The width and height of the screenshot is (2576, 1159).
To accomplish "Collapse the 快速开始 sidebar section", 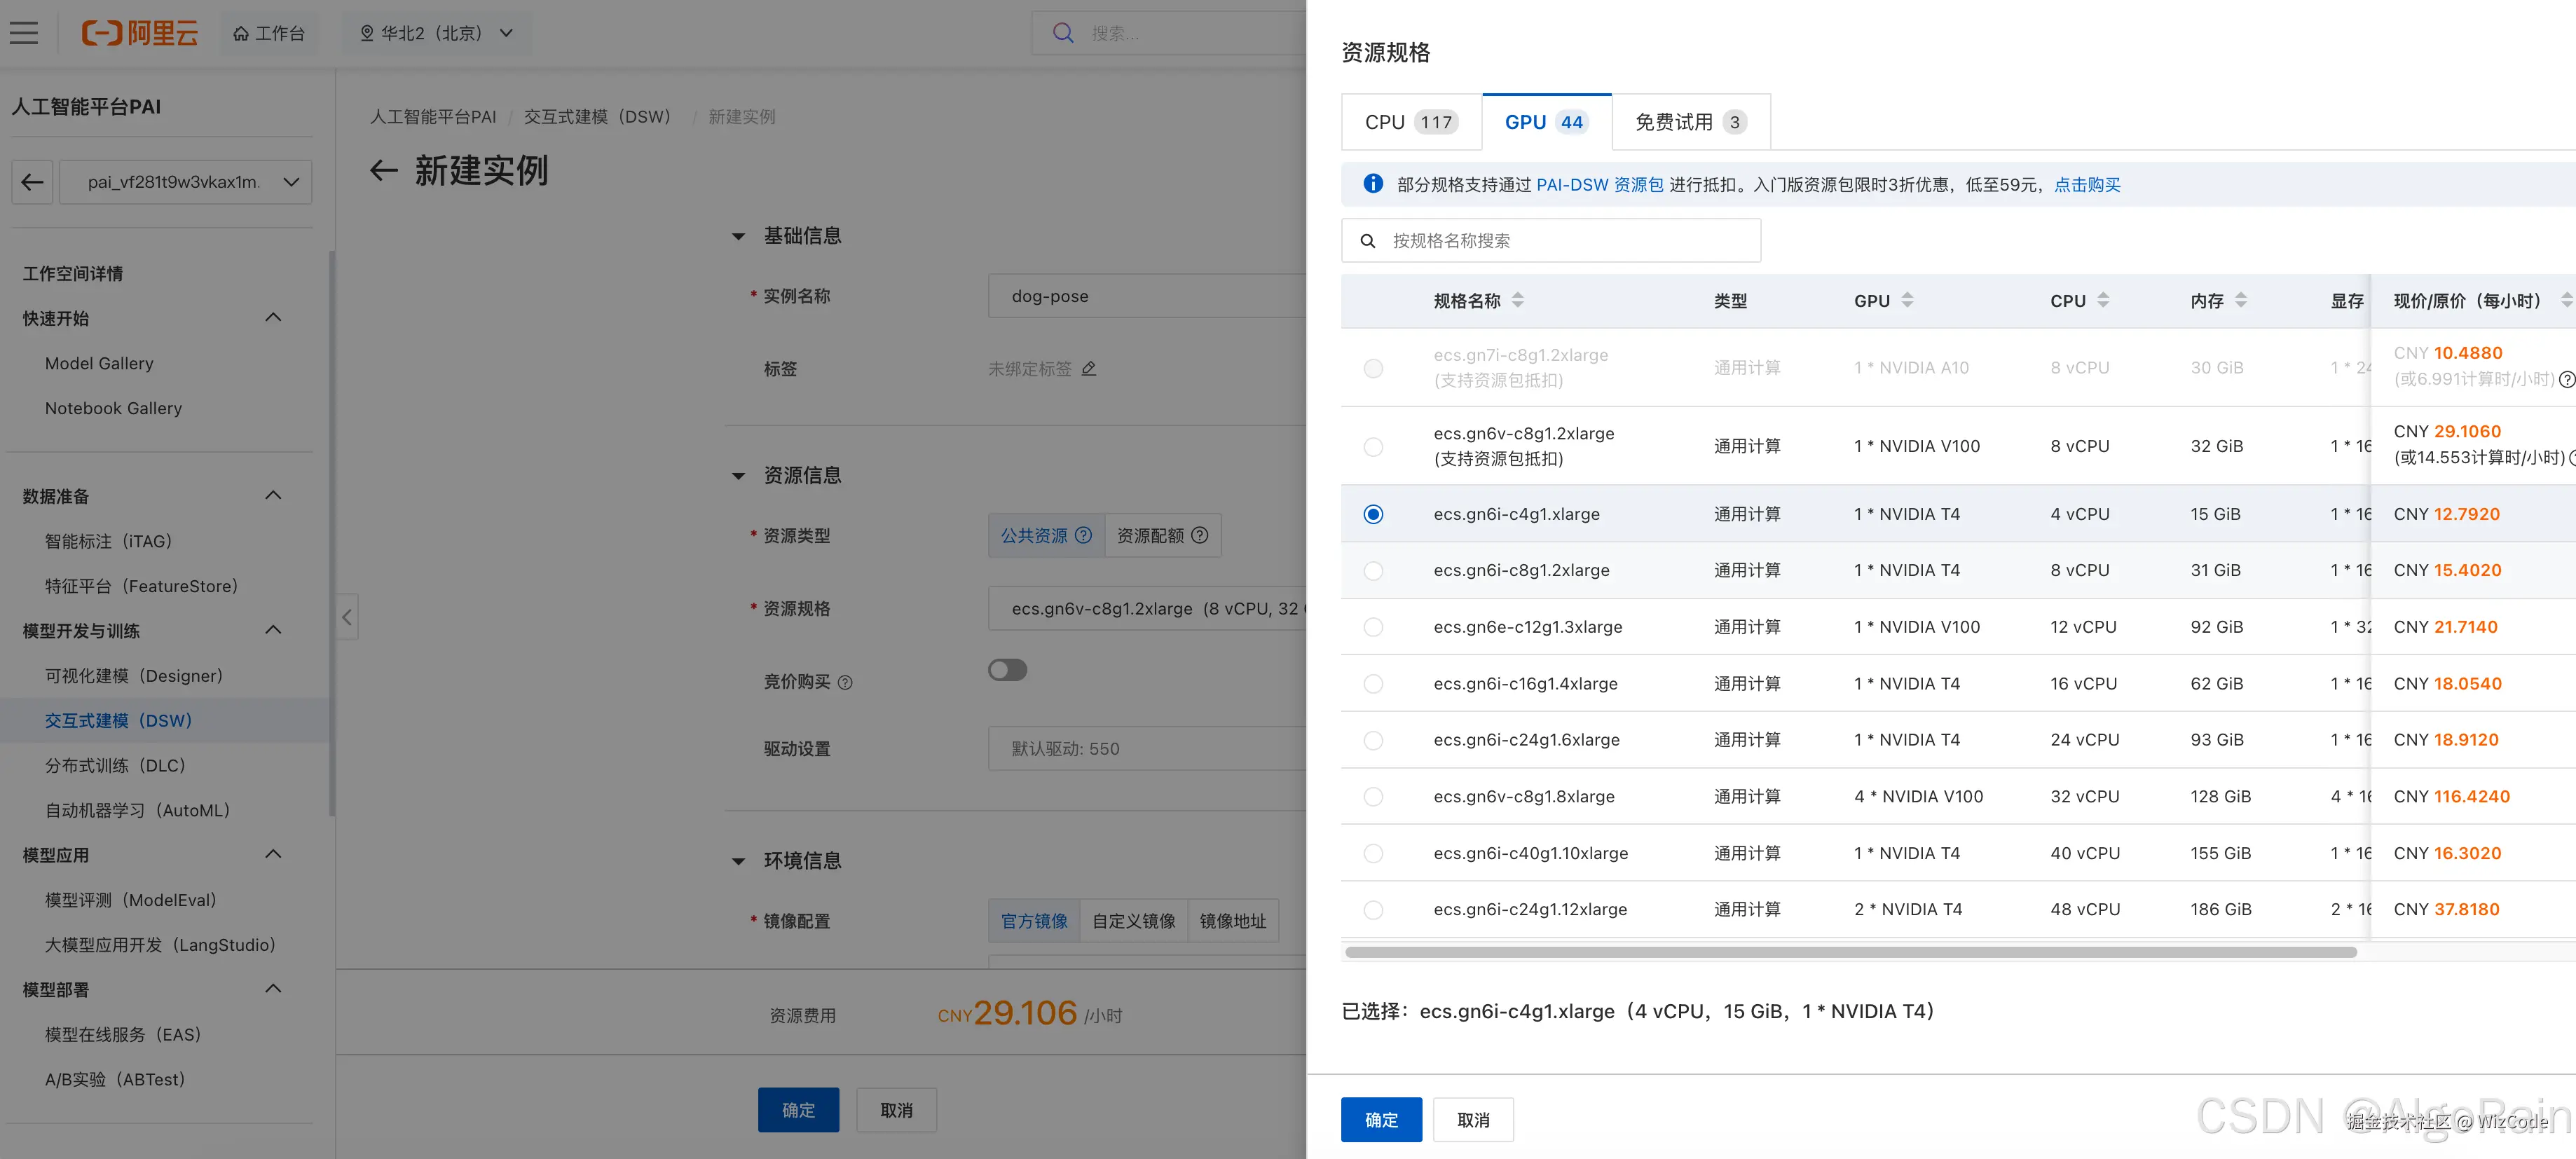I will [273, 318].
